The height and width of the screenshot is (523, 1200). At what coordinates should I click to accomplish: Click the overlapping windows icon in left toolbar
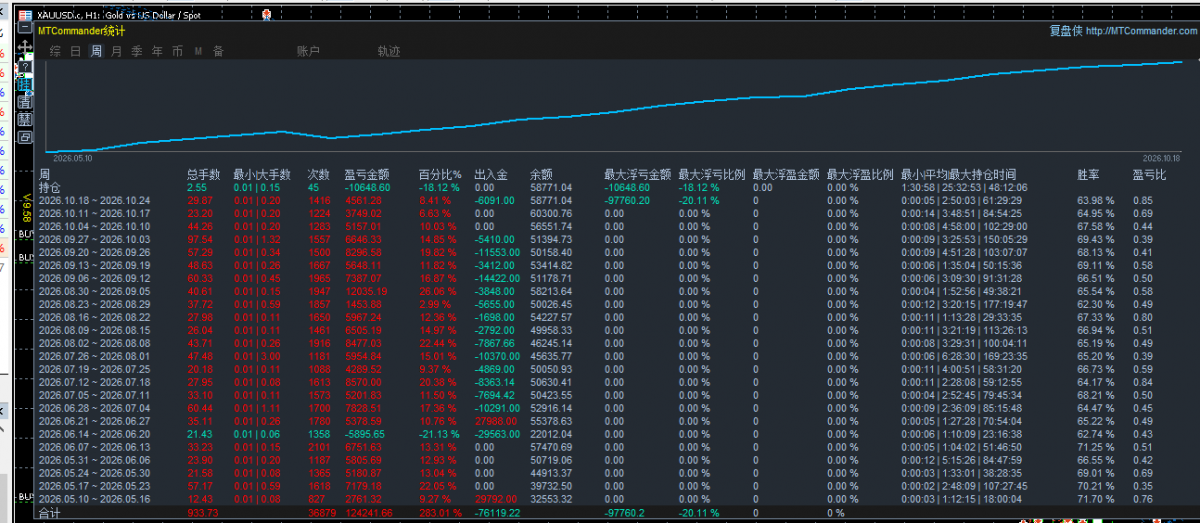pyautogui.click(x=25, y=137)
